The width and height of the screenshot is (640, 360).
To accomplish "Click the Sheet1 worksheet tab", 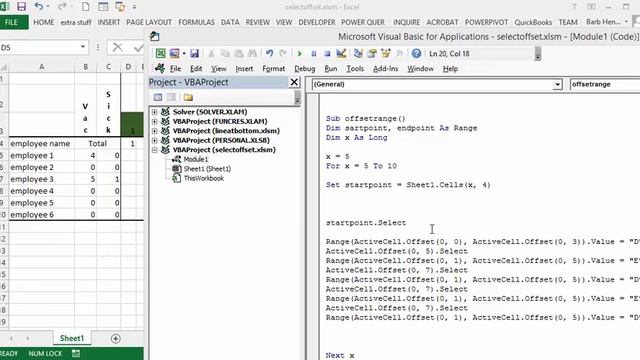I will click(x=72, y=338).
